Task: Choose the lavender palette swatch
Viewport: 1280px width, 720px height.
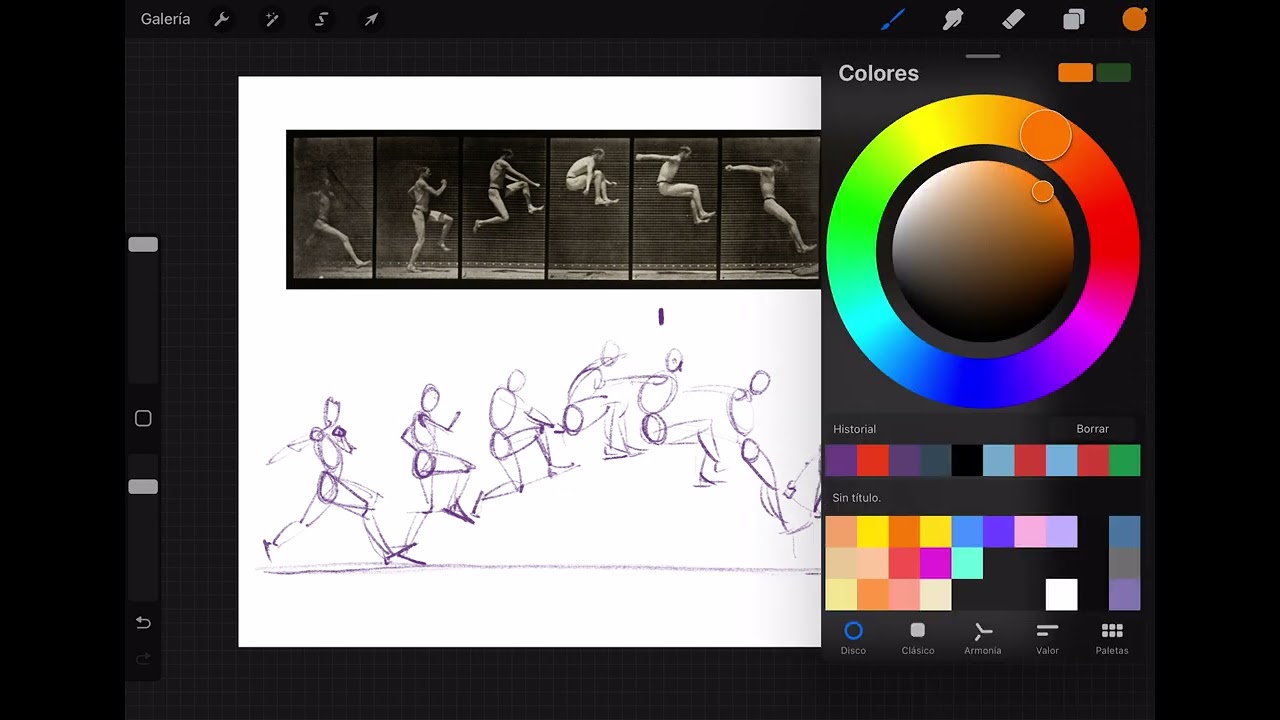Action: 1061,532
